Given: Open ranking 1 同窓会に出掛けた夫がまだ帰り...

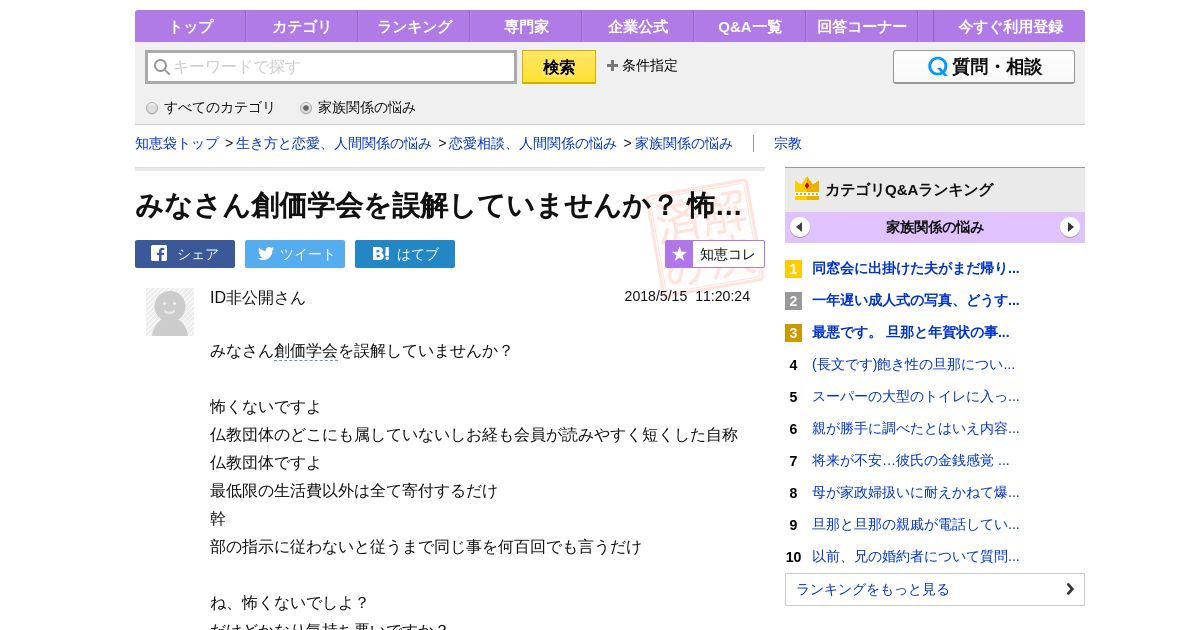Looking at the screenshot, I should (916, 268).
